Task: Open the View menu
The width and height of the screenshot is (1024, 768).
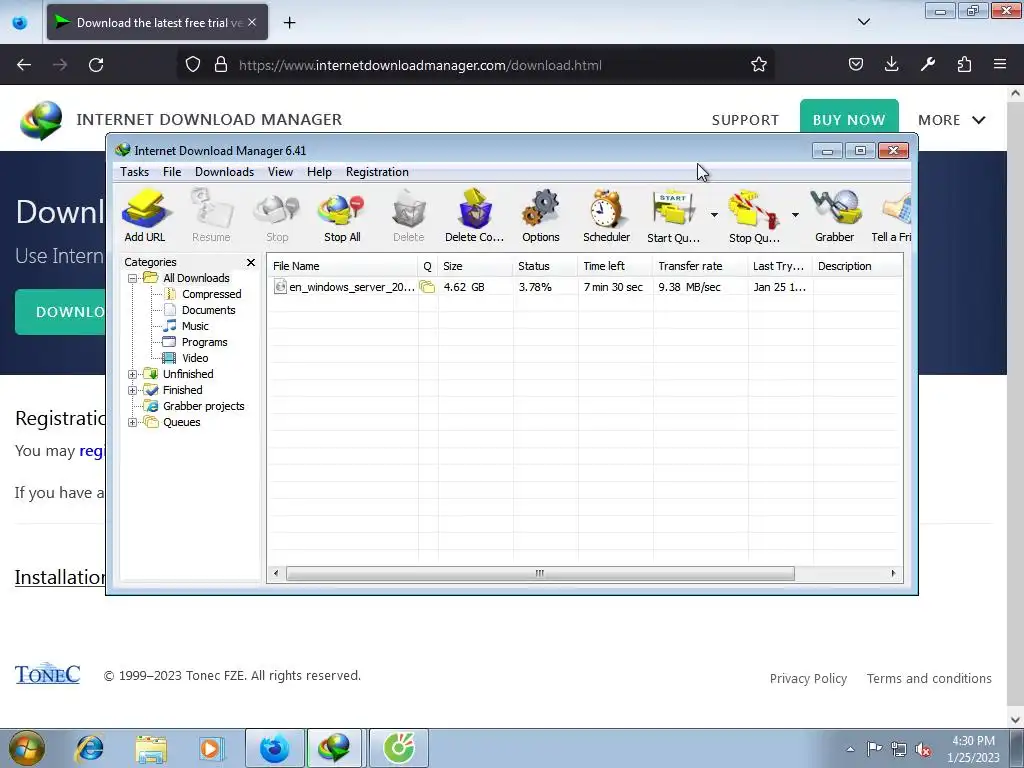Action: 280,172
